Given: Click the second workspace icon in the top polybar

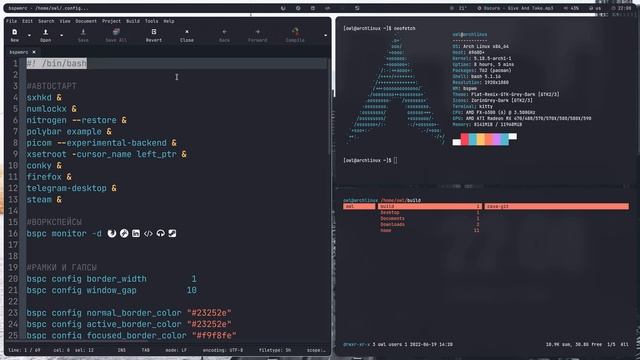Looking at the screenshot, I should pyautogui.click(x=298, y=8).
